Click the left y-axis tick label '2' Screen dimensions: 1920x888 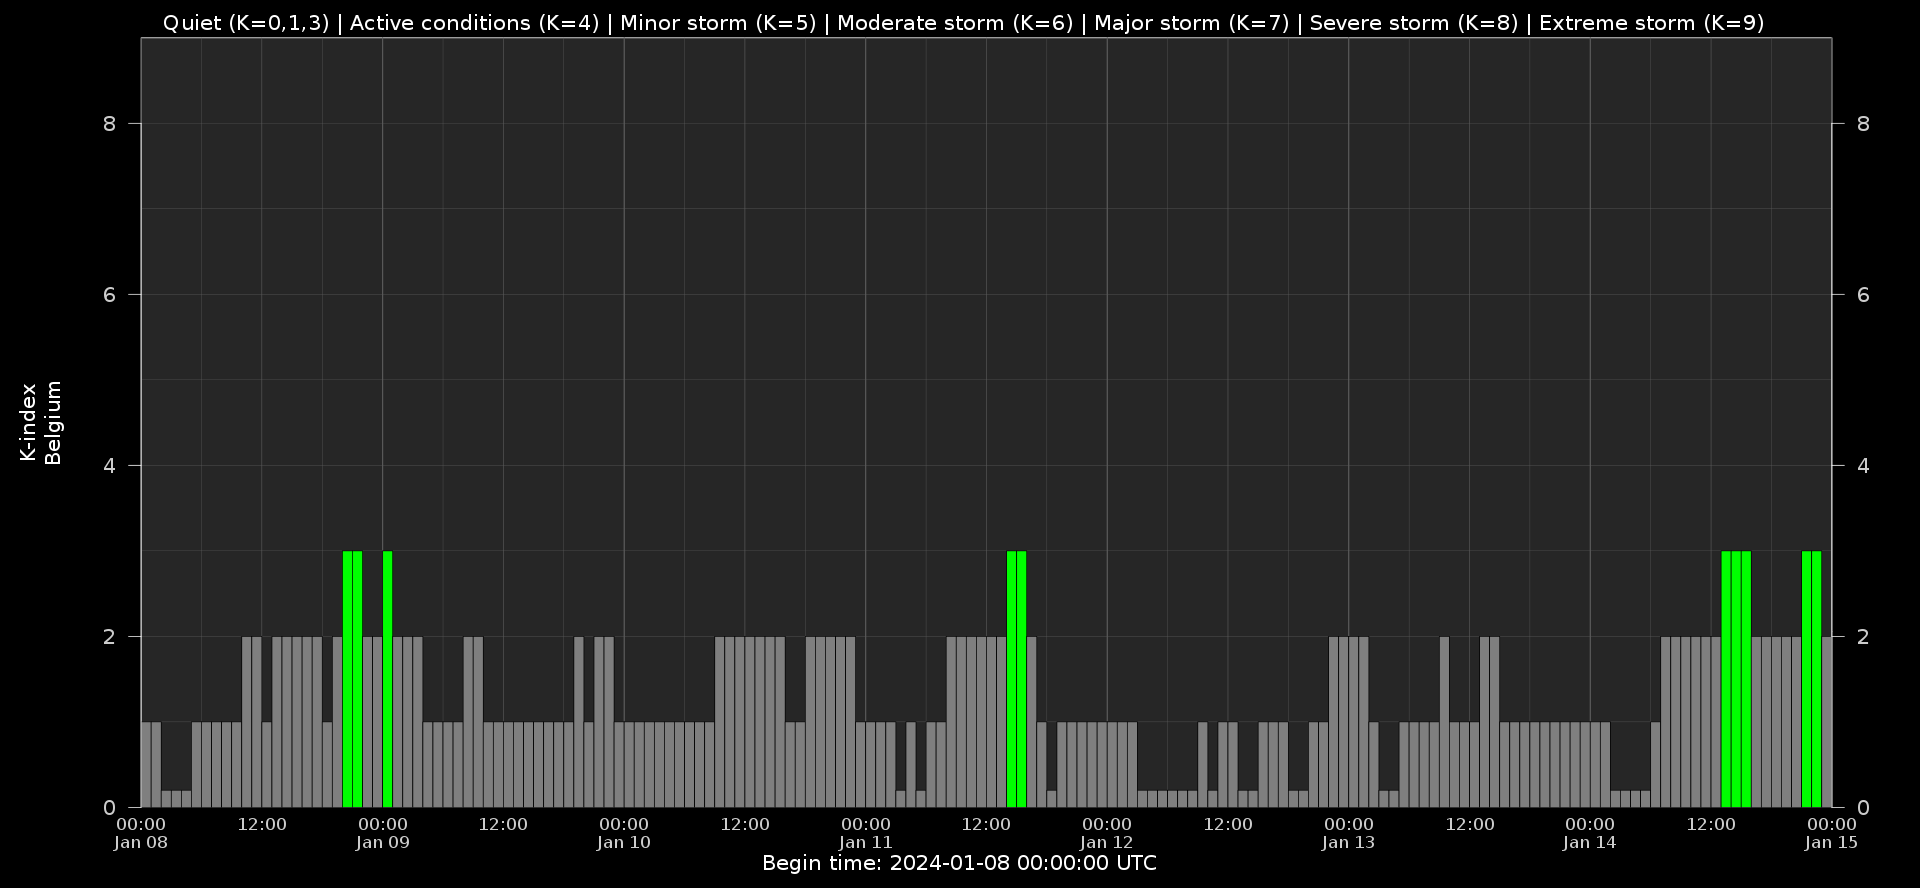pos(110,637)
